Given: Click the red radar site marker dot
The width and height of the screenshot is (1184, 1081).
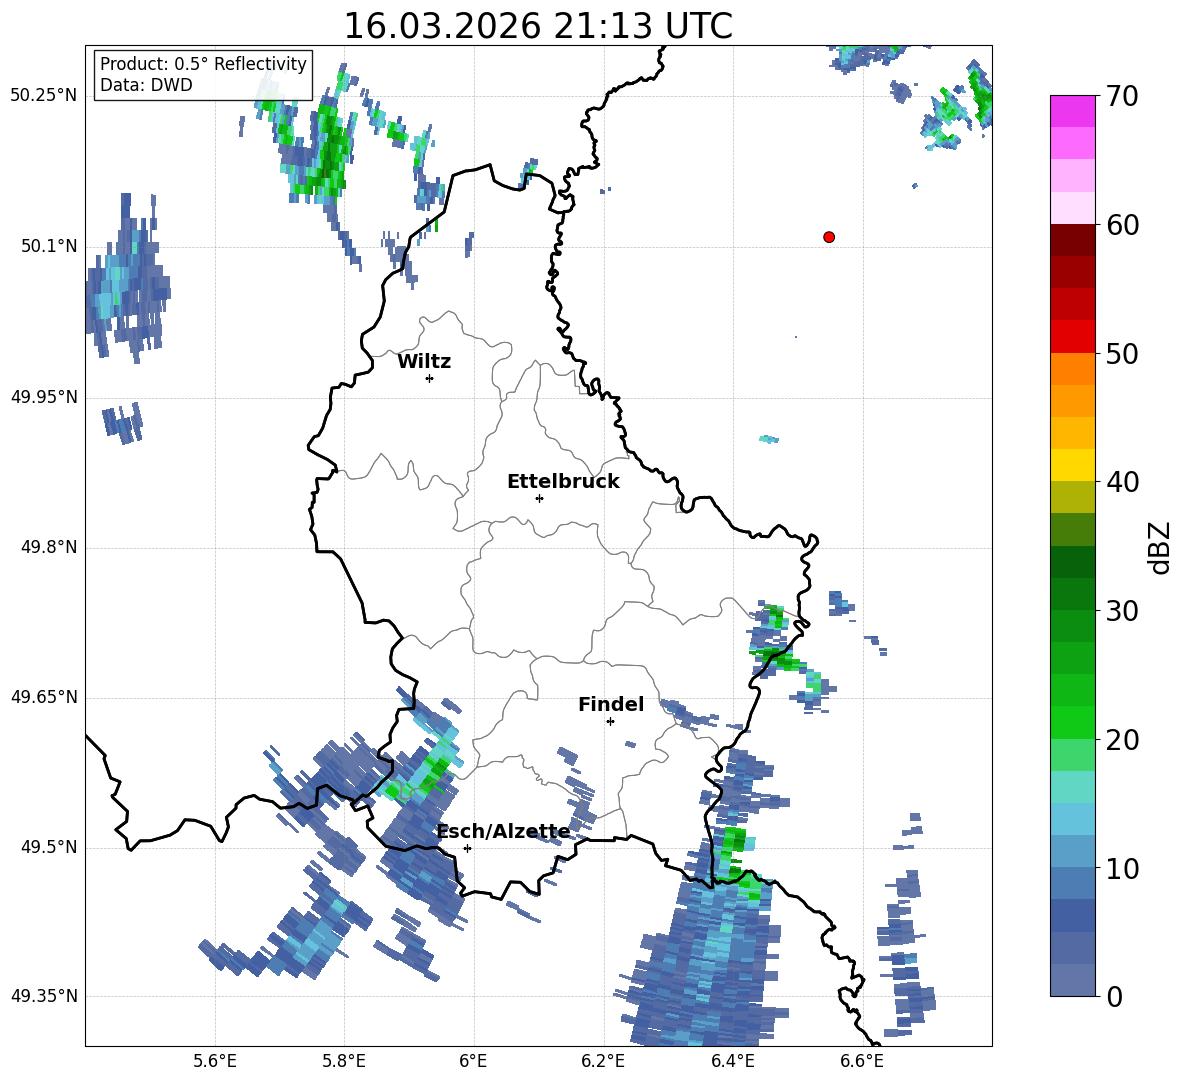Looking at the screenshot, I should pyautogui.click(x=829, y=237).
